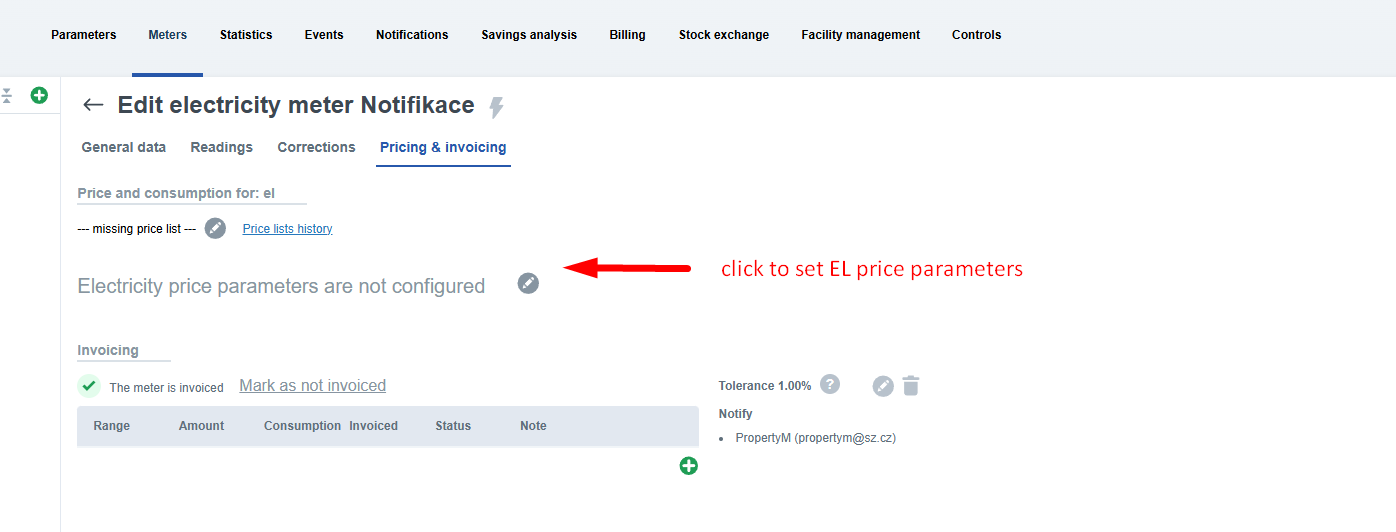Click the Range column header
Viewport: 1396px width, 532px height.
(x=112, y=426)
